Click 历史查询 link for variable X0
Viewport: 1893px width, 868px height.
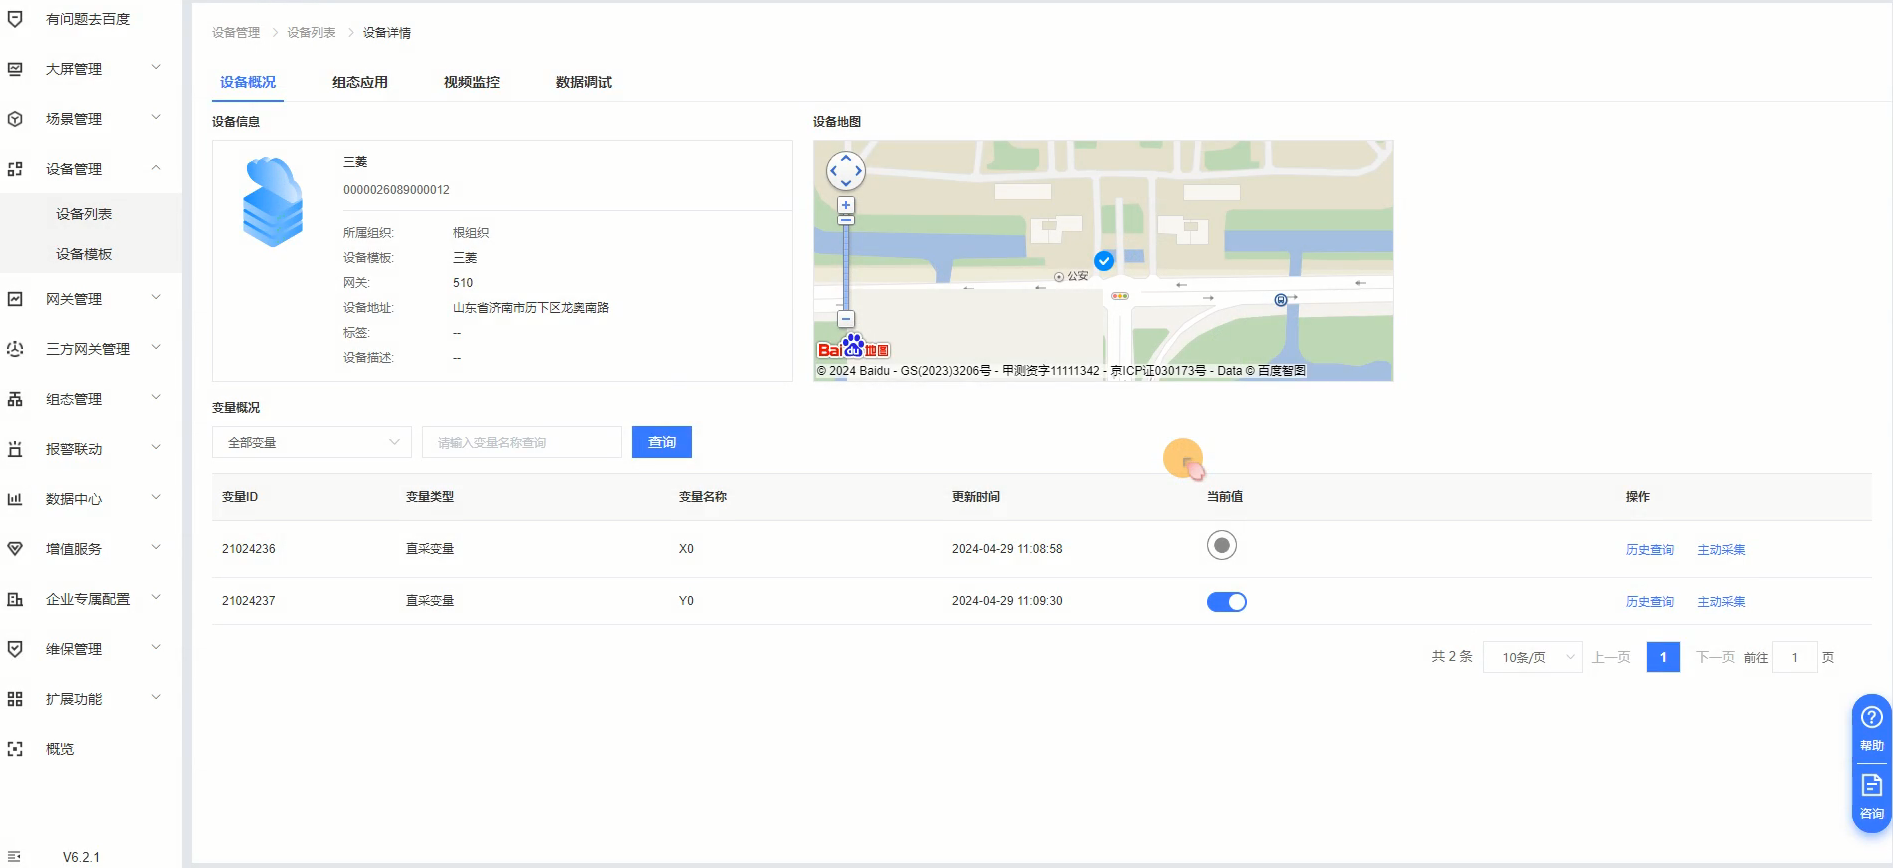[x=1649, y=550]
